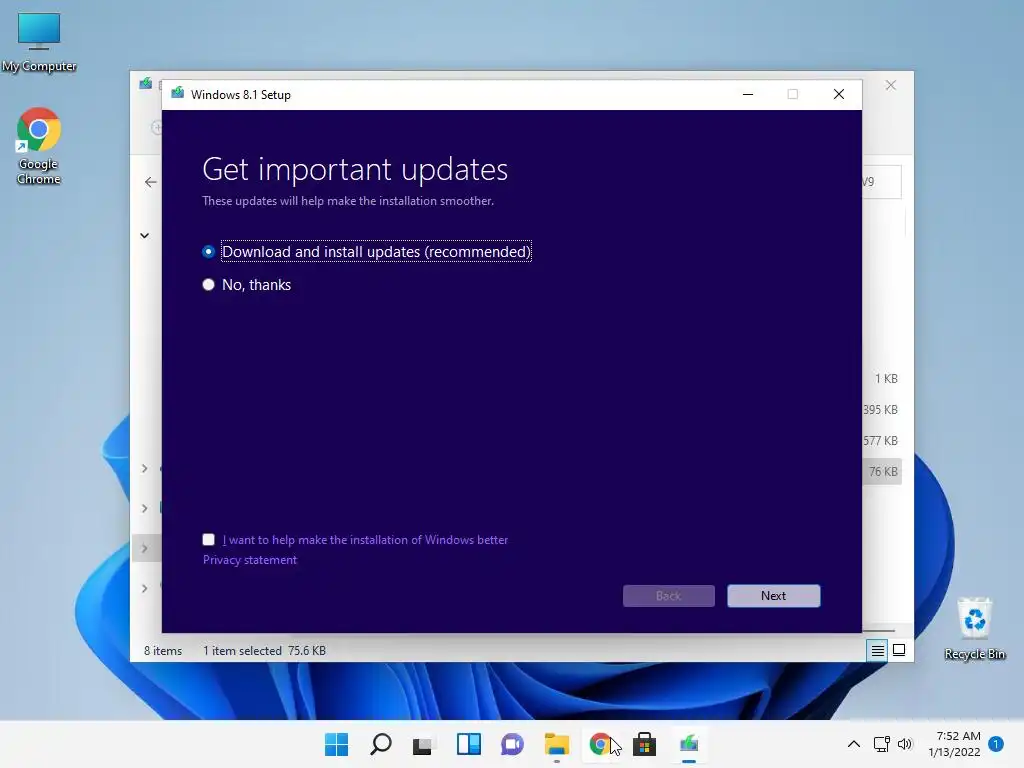Image resolution: width=1024 pixels, height=768 pixels.
Task: Launch Teams Chat from taskbar
Action: [513, 744]
